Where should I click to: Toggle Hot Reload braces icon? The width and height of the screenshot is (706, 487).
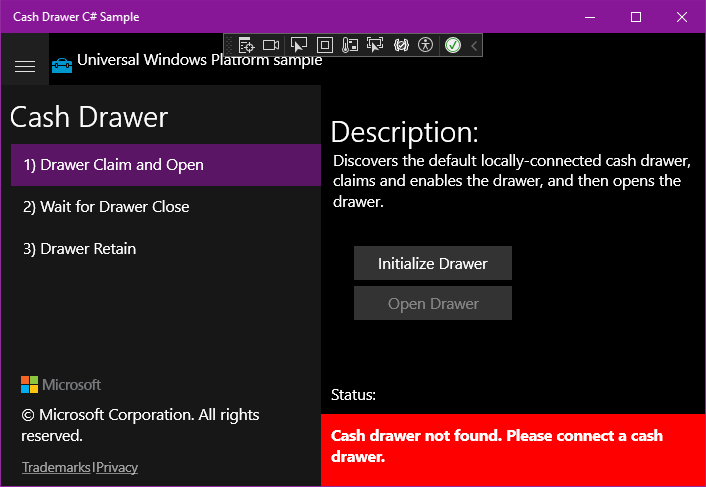point(401,45)
